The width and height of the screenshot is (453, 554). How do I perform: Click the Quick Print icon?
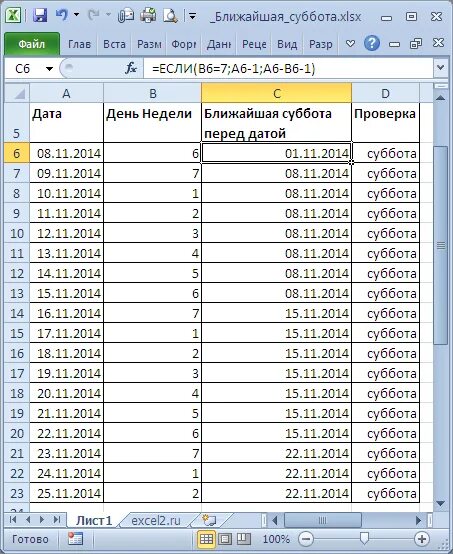148,16
